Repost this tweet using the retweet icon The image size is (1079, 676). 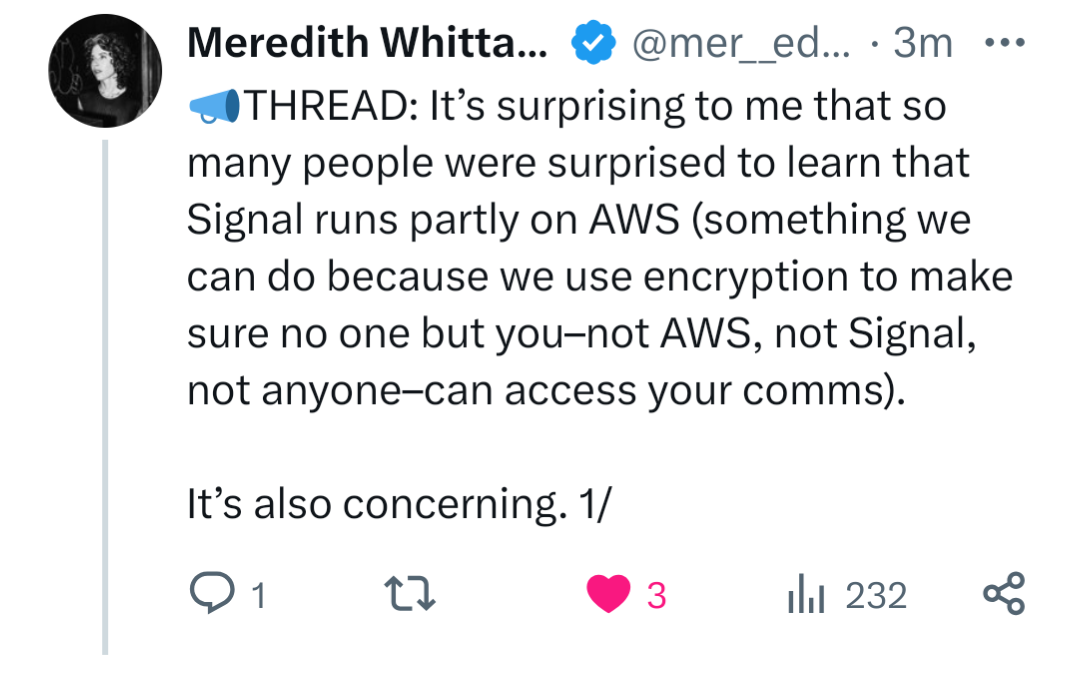tap(411, 596)
